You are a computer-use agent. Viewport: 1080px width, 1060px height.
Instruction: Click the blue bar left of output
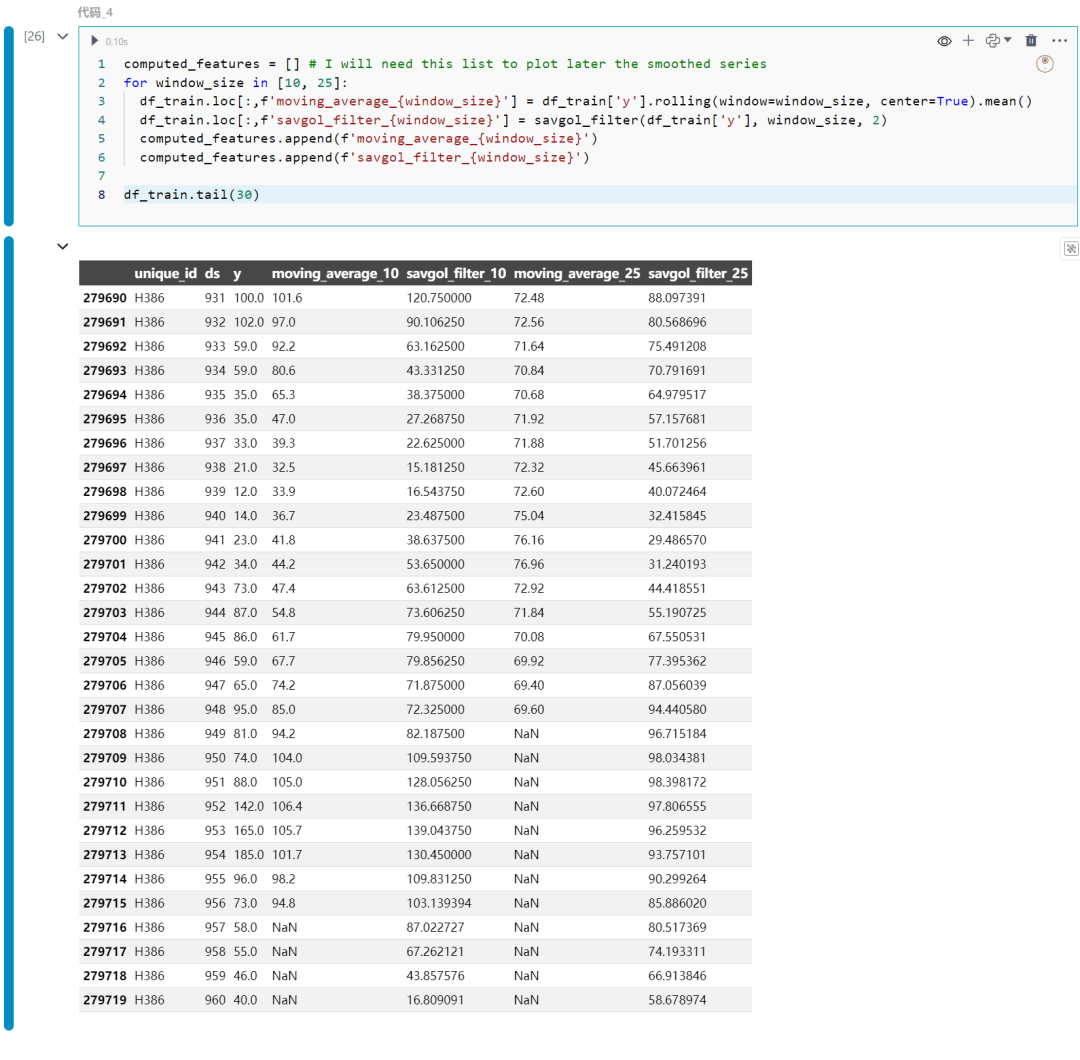tap(9, 632)
